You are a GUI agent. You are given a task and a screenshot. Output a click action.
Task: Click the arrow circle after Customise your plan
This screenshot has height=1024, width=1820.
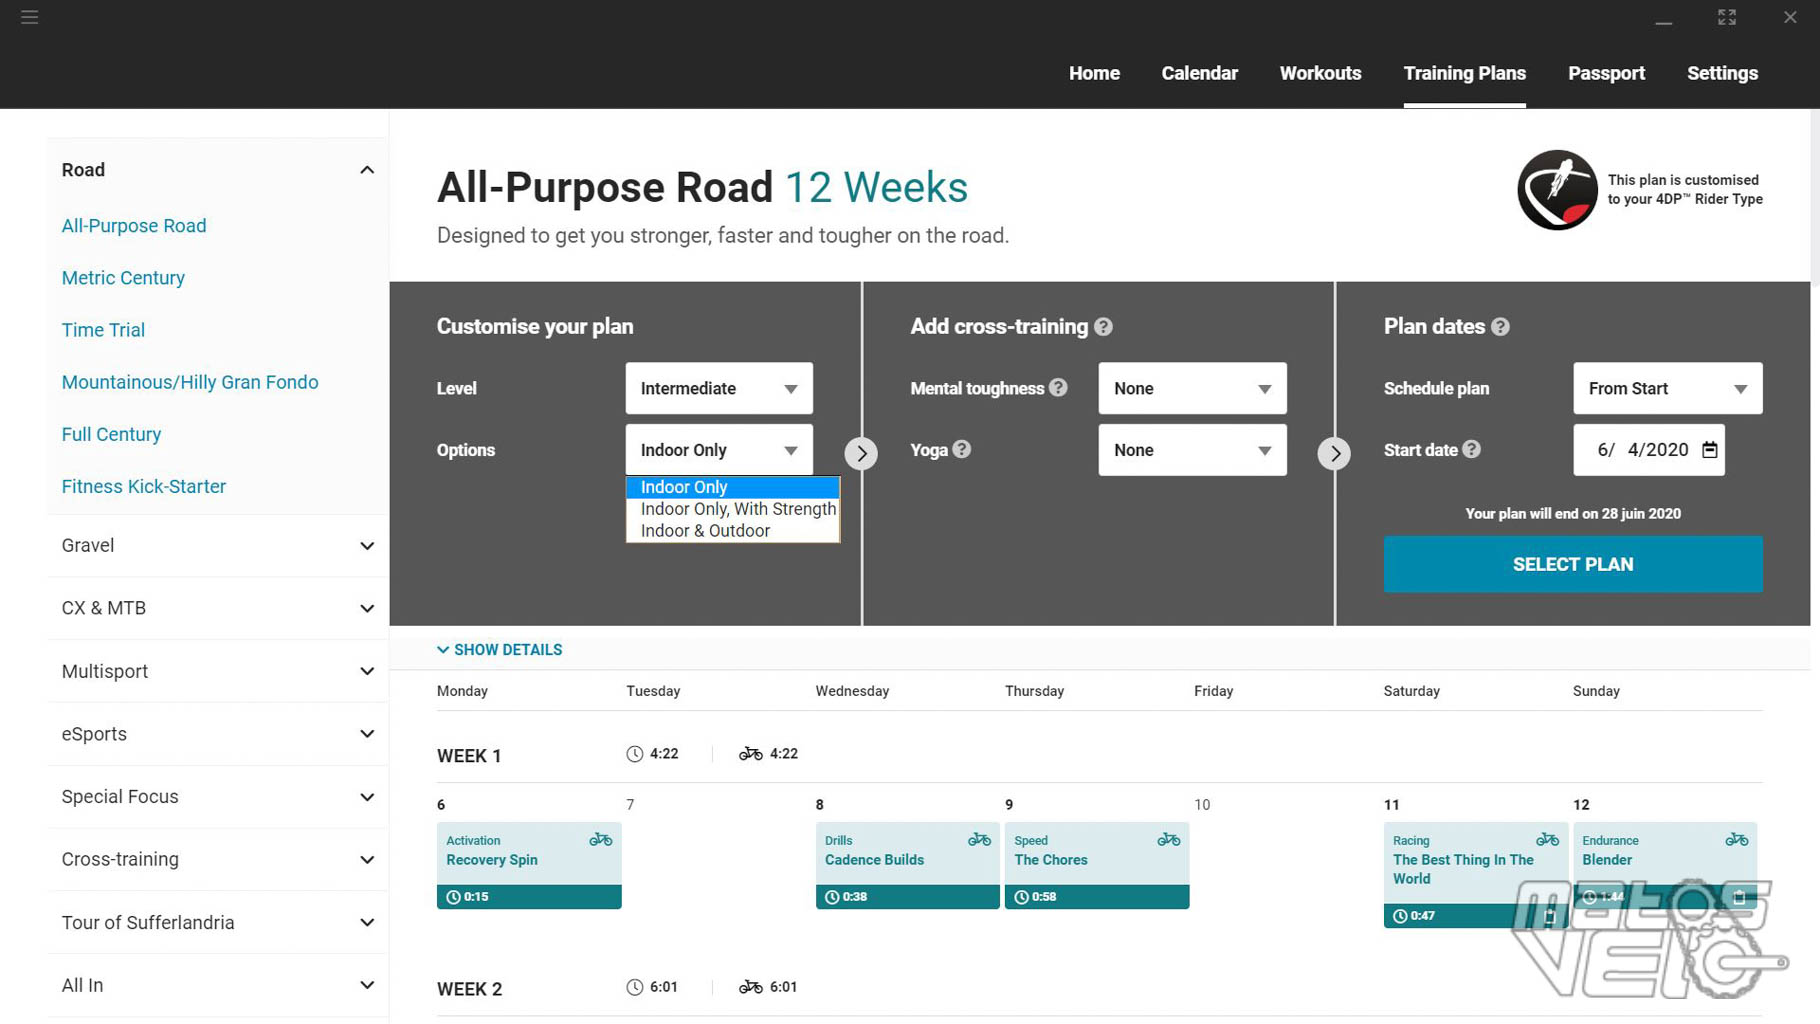pos(861,453)
